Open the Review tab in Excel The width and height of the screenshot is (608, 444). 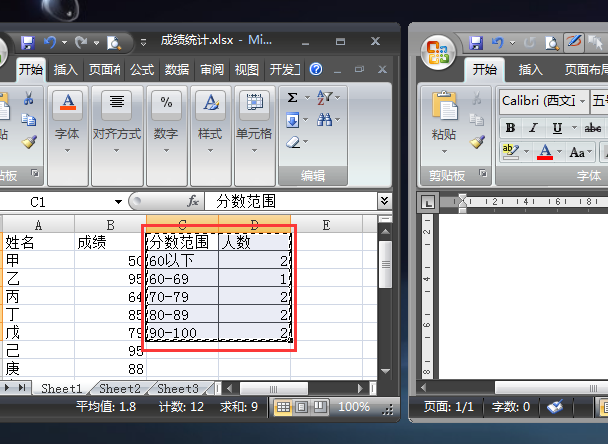click(x=212, y=70)
